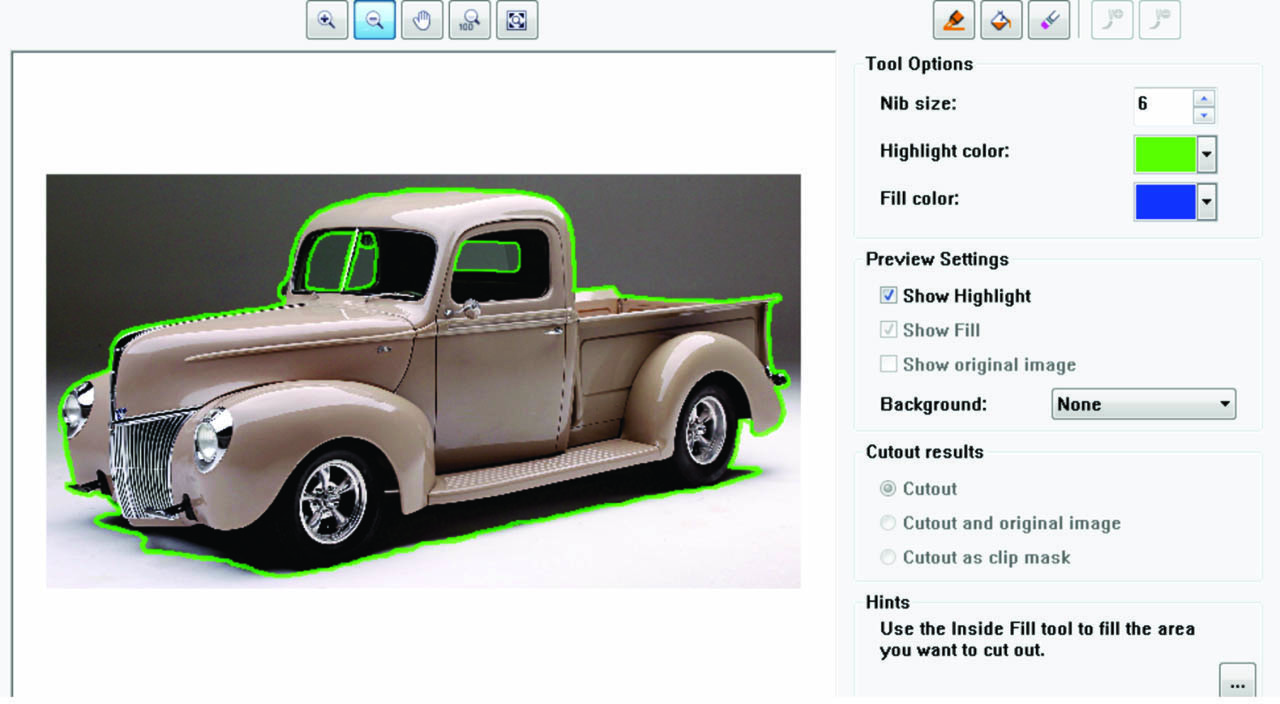This screenshot has height=704, width=1280.
Task: Open the Fill color picker dropdown
Action: pos(1207,201)
